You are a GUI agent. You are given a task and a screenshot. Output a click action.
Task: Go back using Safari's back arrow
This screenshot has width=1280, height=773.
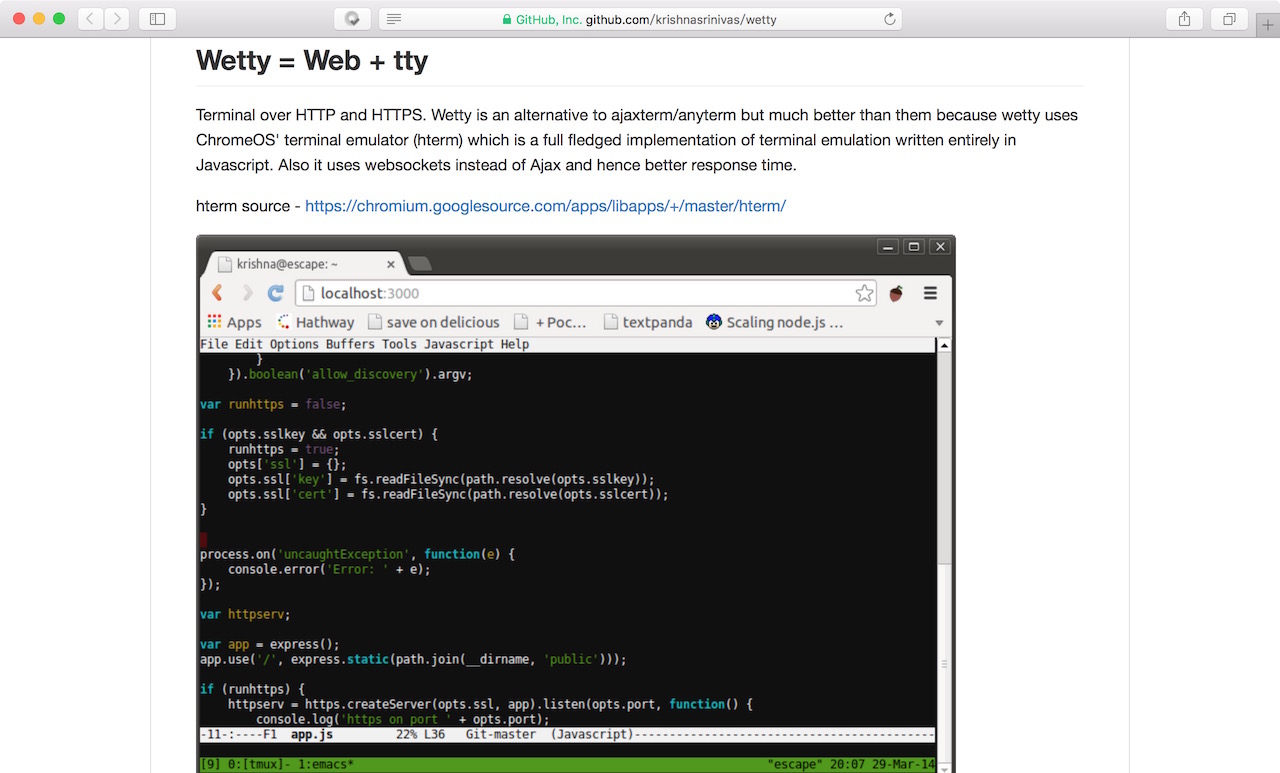coord(91,18)
